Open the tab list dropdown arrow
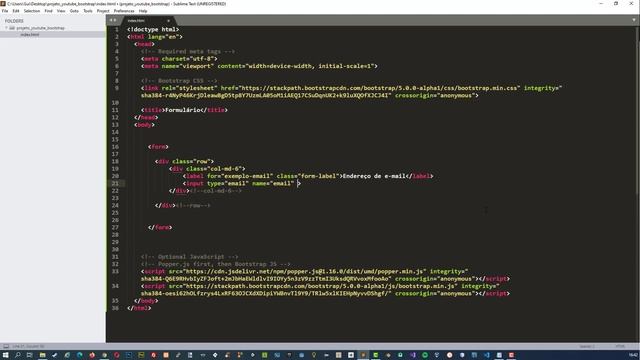The image size is (640, 360). [634, 20]
